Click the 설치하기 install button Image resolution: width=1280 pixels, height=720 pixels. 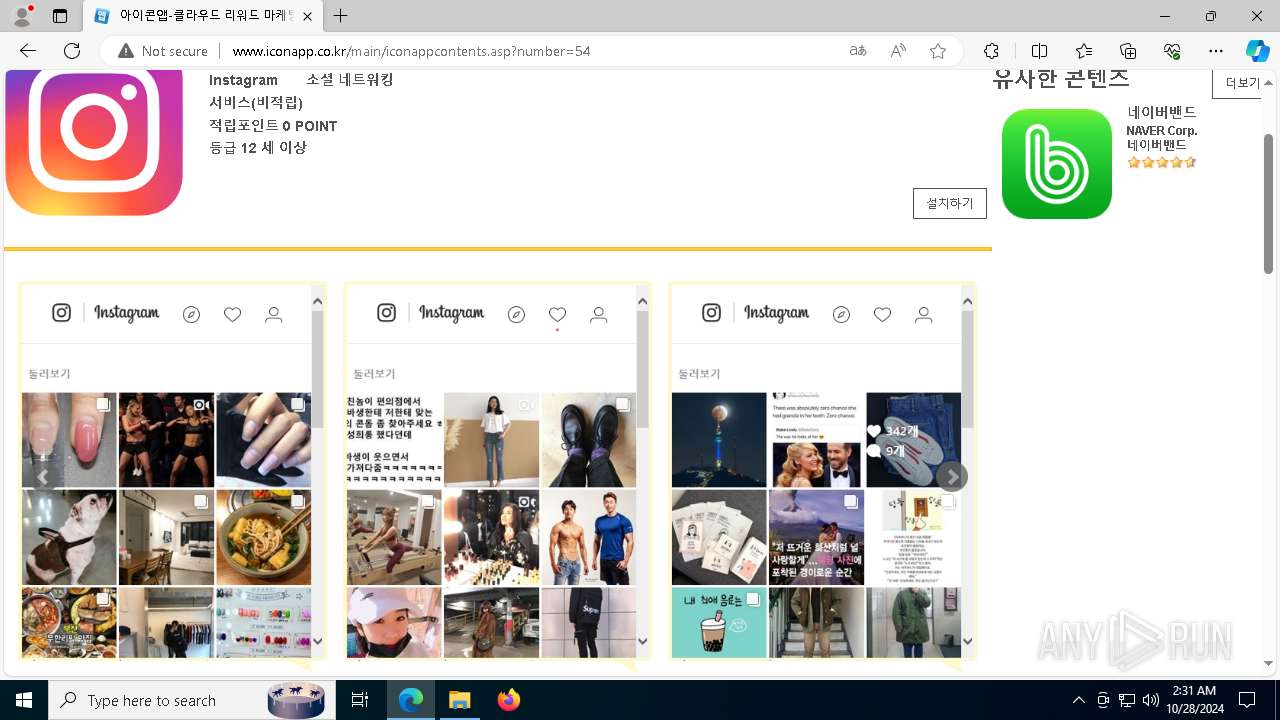950,203
